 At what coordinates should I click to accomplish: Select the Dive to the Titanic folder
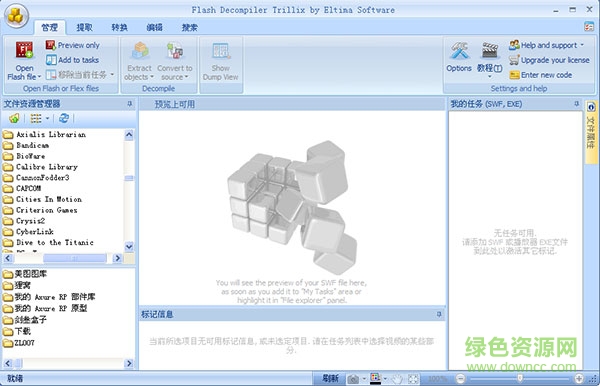point(55,242)
